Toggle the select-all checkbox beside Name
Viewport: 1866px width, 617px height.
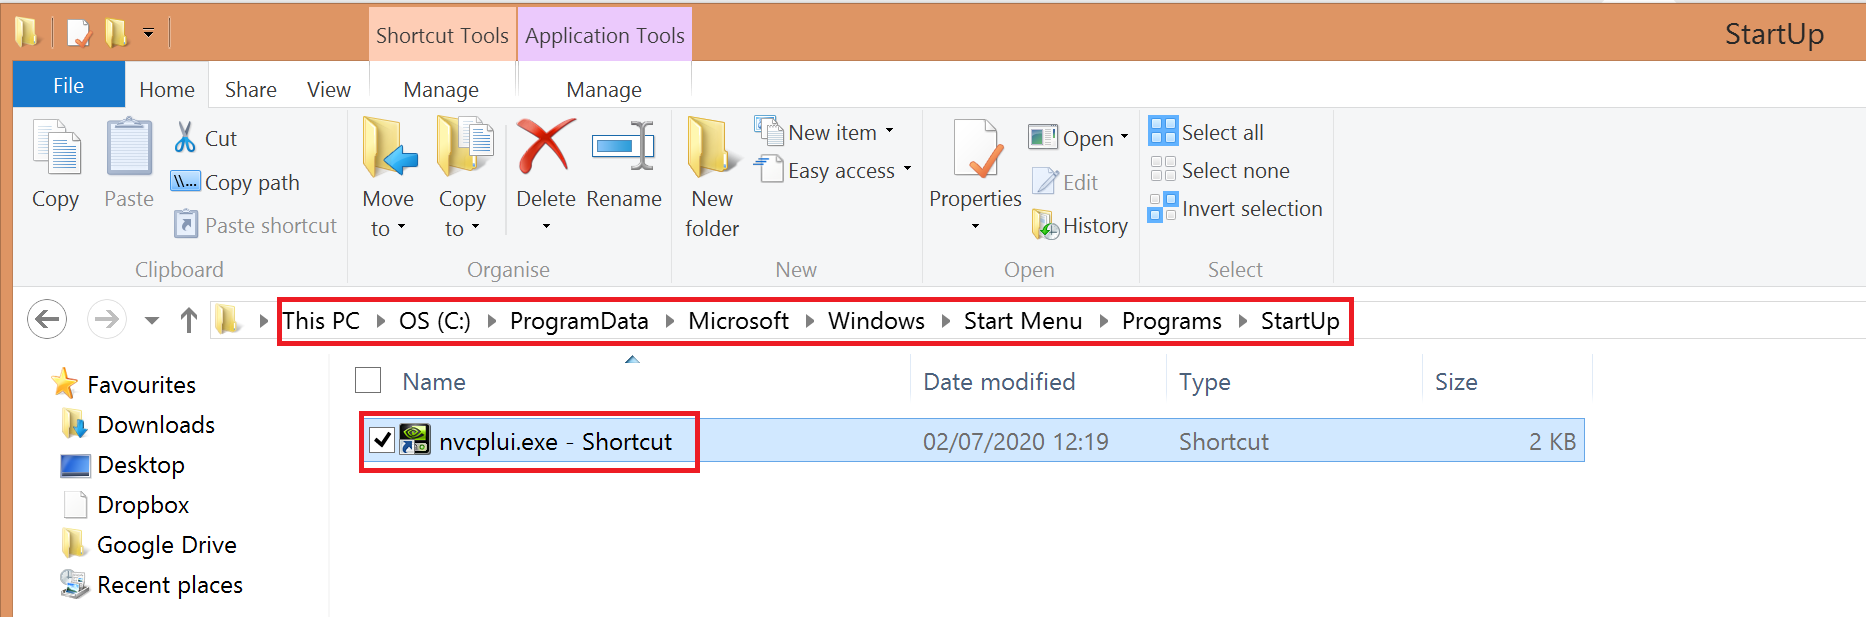(368, 380)
